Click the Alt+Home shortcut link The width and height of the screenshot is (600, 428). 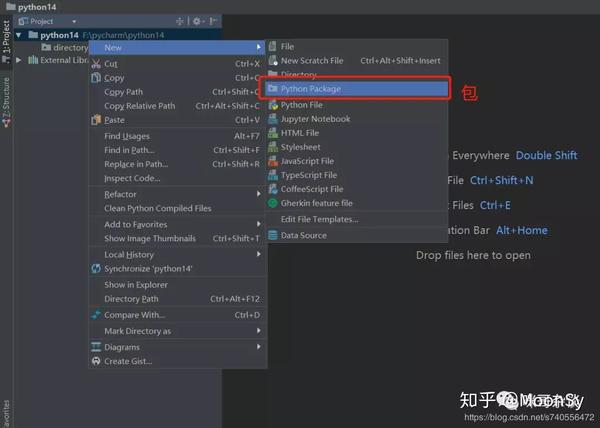(x=522, y=230)
